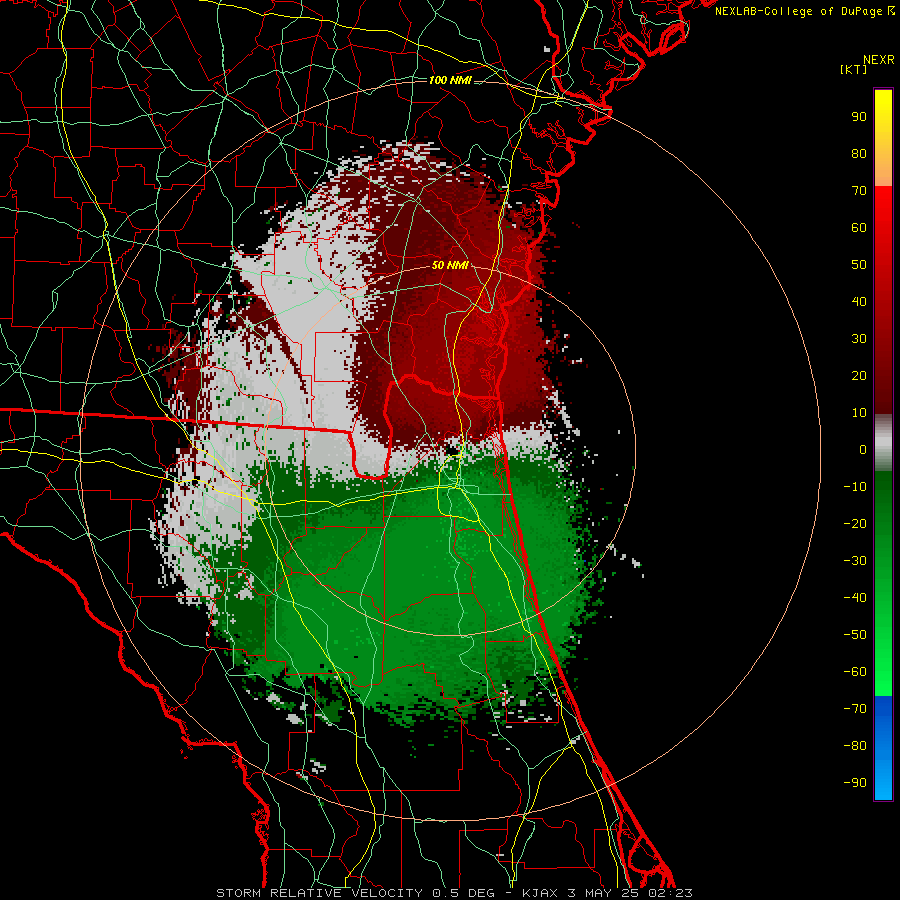Click the 30 value on the velocity color scale

(x=859, y=339)
